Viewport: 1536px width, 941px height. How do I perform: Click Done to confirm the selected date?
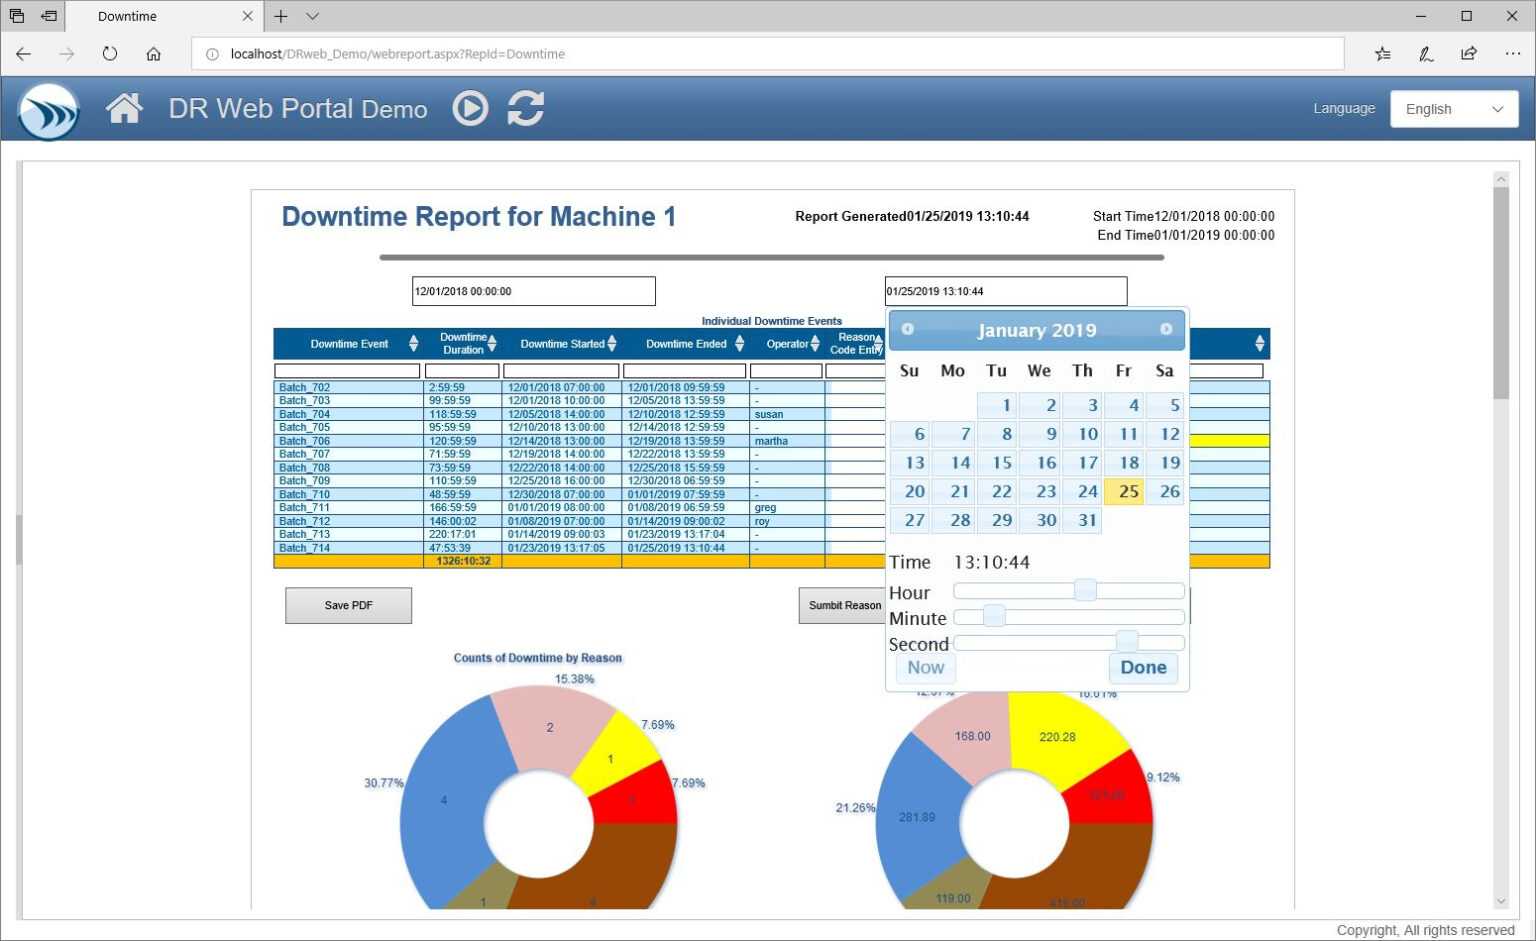tap(1143, 667)
